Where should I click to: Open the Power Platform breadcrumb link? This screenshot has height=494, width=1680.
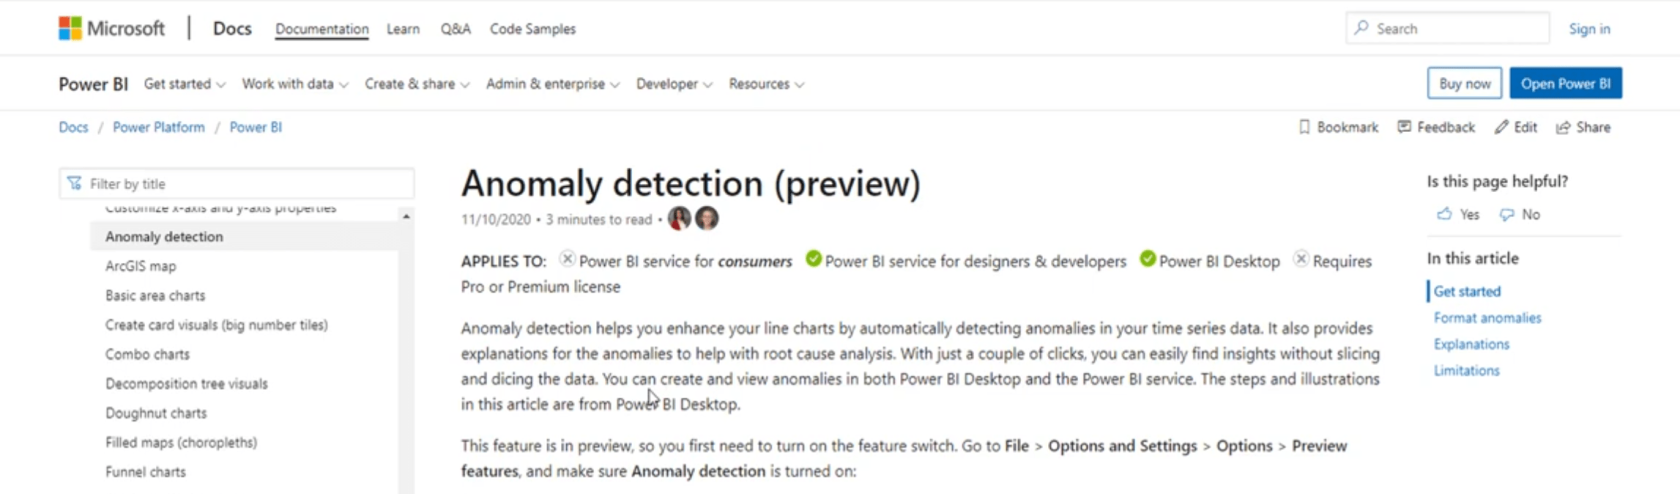tap(159, 127)
